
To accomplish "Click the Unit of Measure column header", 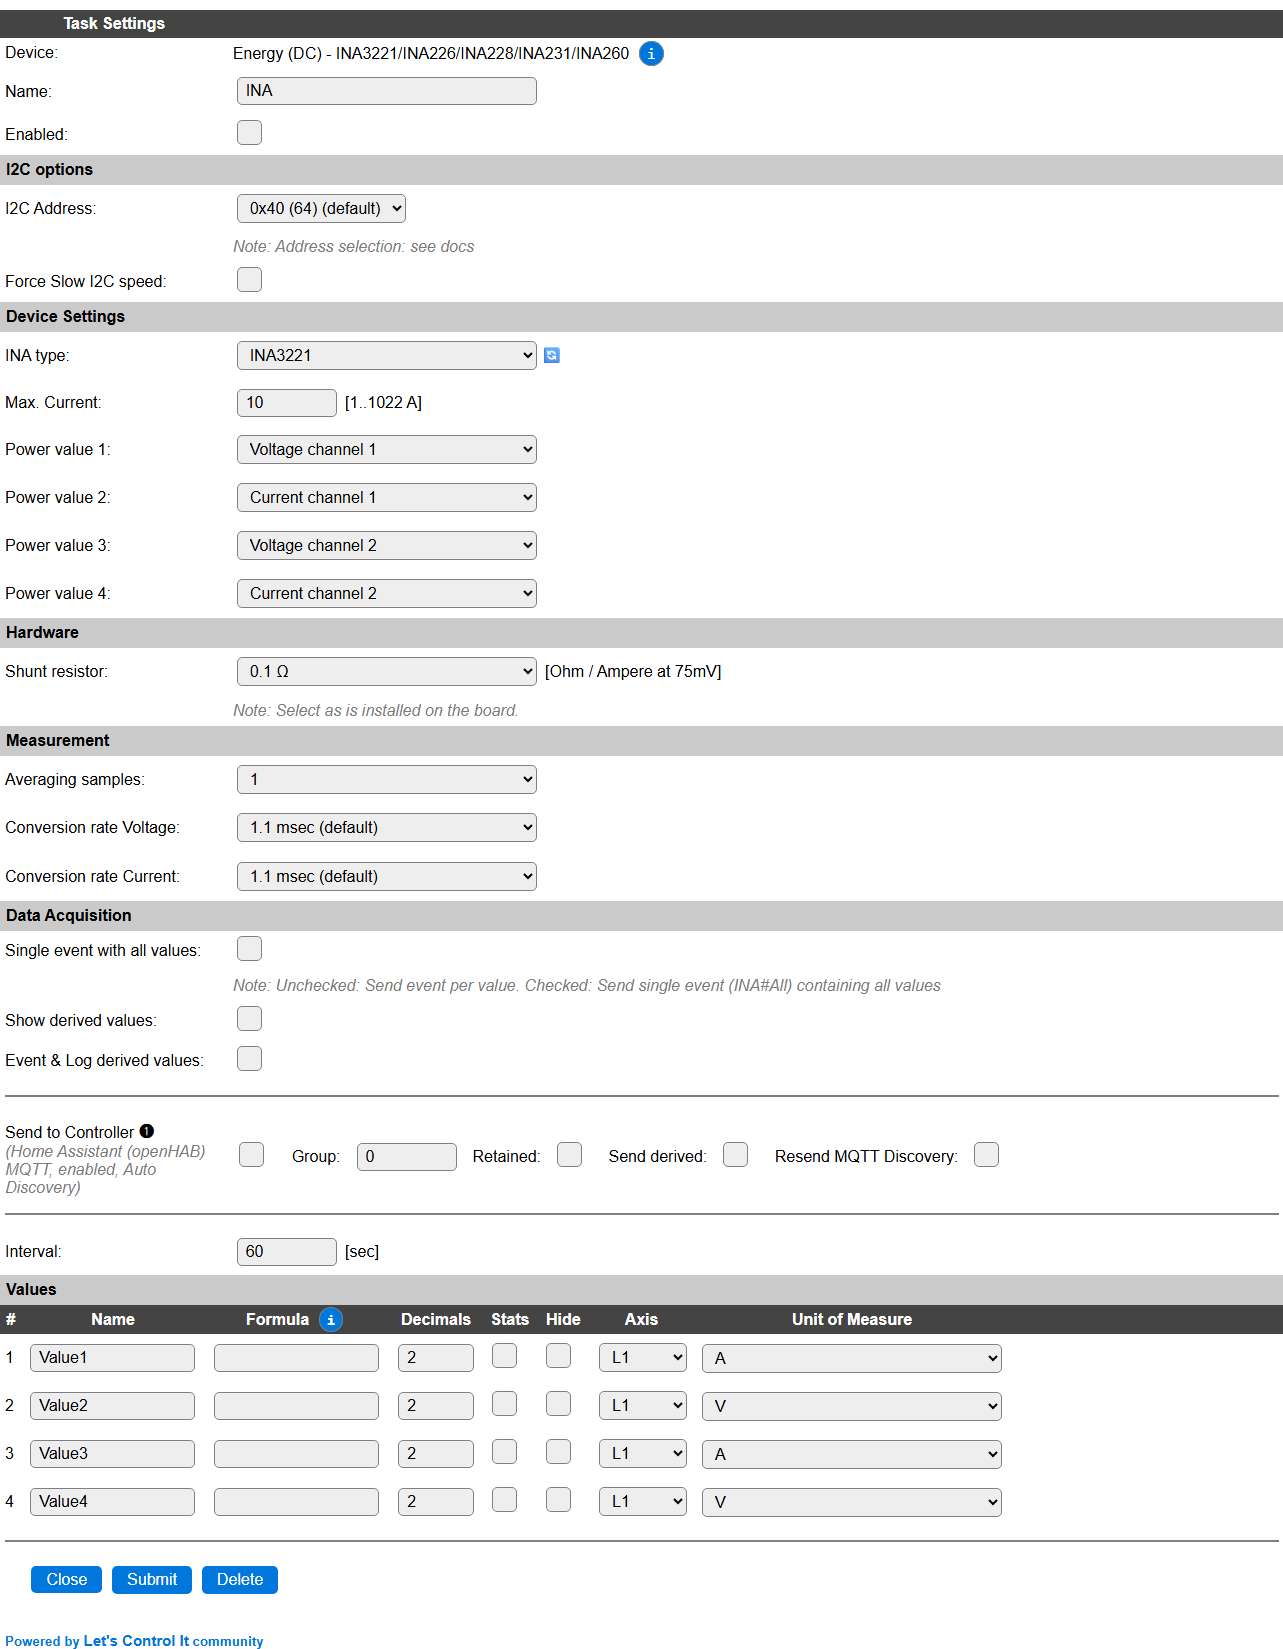I will [x=852, y=1320].
